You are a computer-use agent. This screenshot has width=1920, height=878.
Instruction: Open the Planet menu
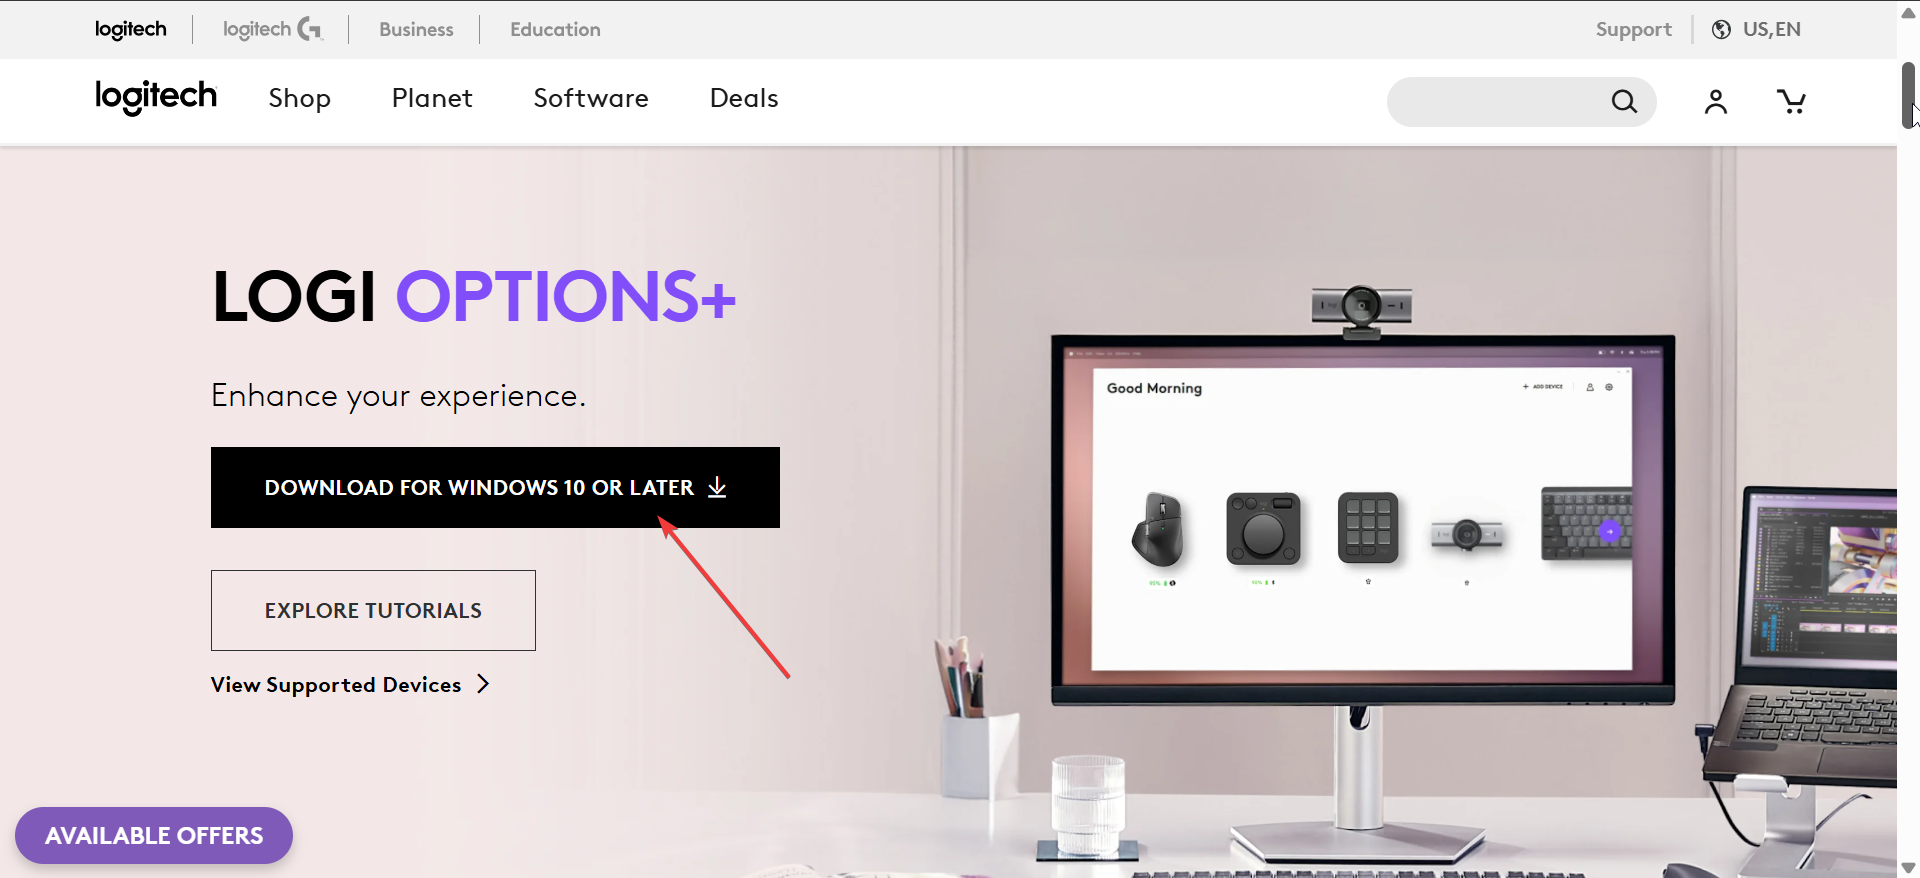point(432,98)
